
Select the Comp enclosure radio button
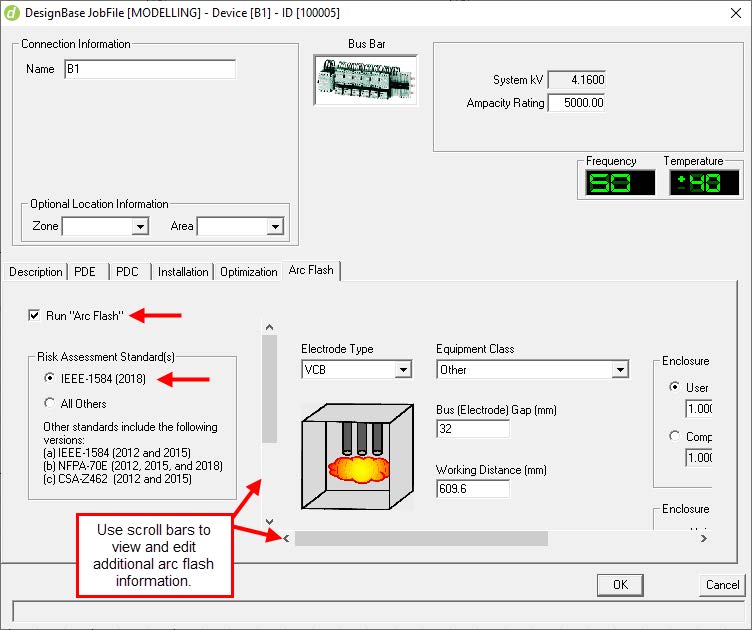pos(674,436)
